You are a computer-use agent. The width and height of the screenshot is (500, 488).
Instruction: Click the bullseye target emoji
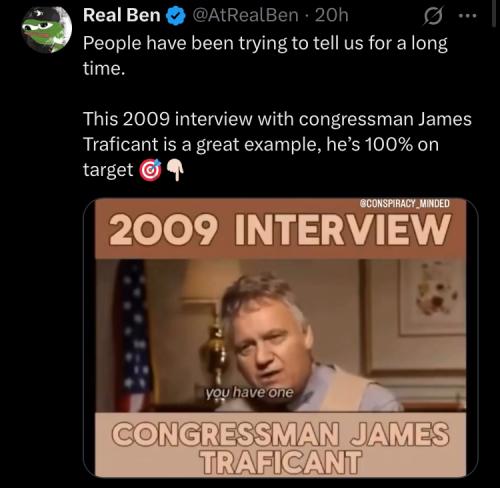(x=150, y=170)
